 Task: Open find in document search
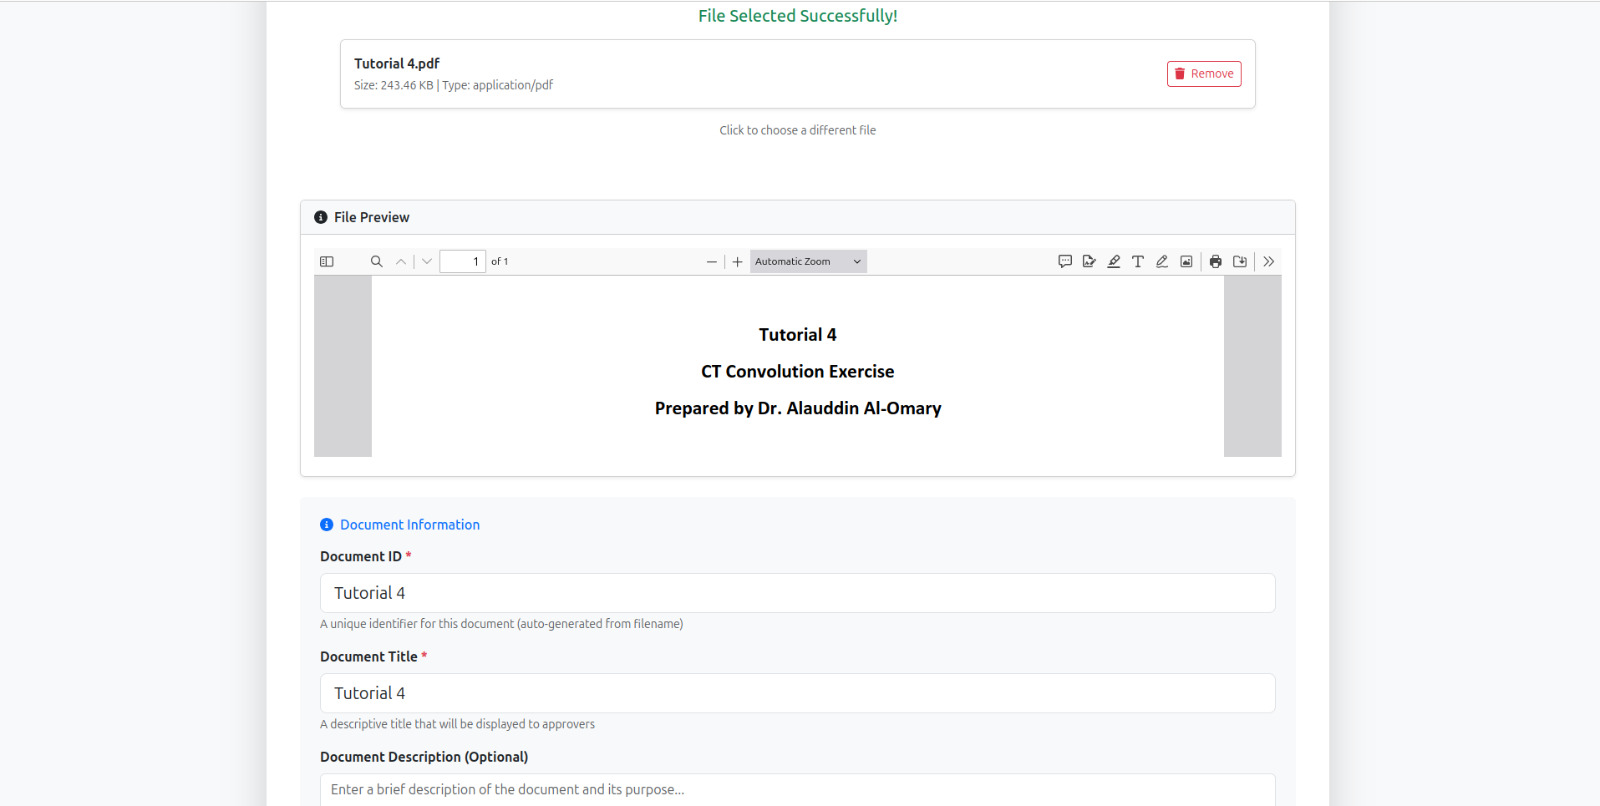(377, 262)
